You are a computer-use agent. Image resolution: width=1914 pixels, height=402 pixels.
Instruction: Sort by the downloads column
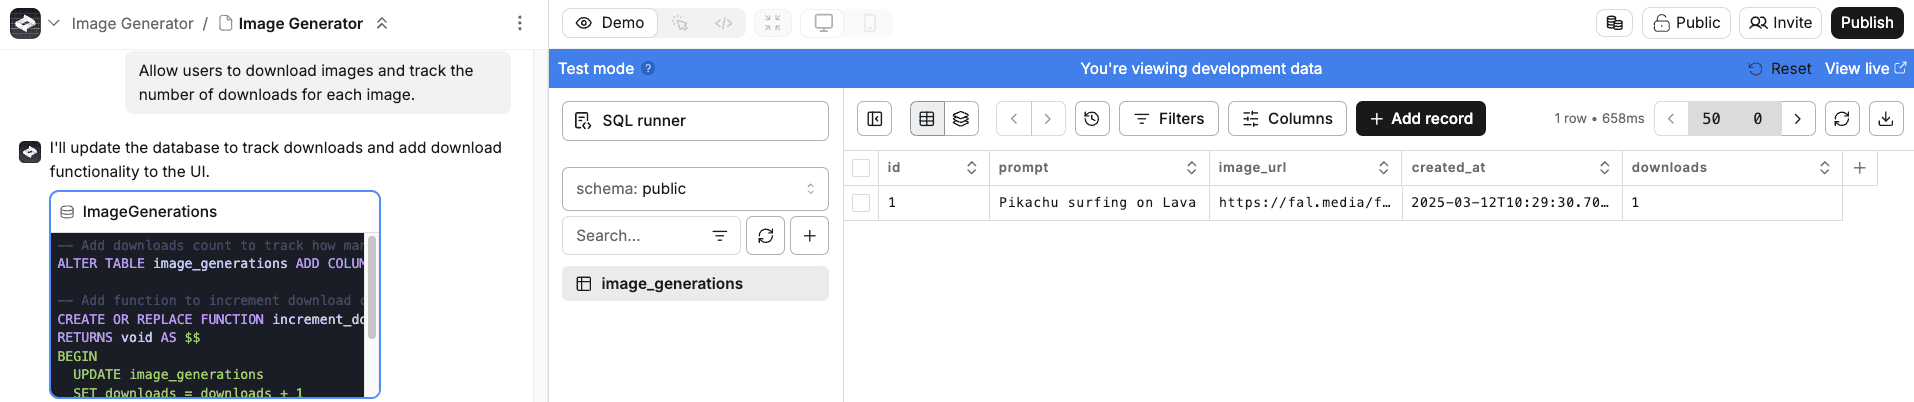[x=1824, y=168]
